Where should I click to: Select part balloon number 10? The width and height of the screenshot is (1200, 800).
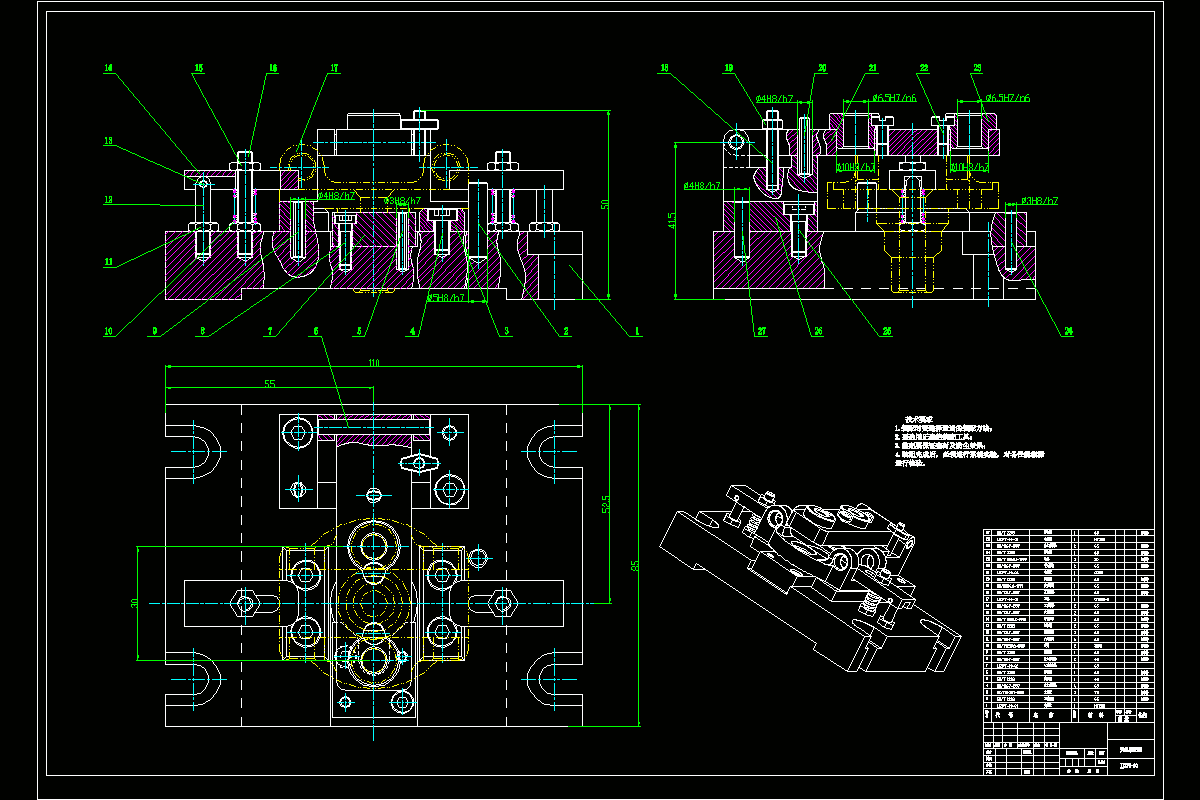pyautogui.click(x=108, y=332)
